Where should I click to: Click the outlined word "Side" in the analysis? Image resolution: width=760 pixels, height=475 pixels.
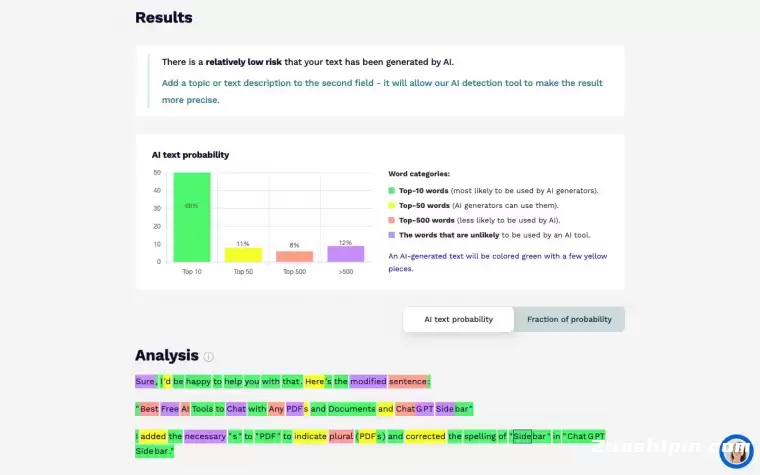[x=522, y=436]
